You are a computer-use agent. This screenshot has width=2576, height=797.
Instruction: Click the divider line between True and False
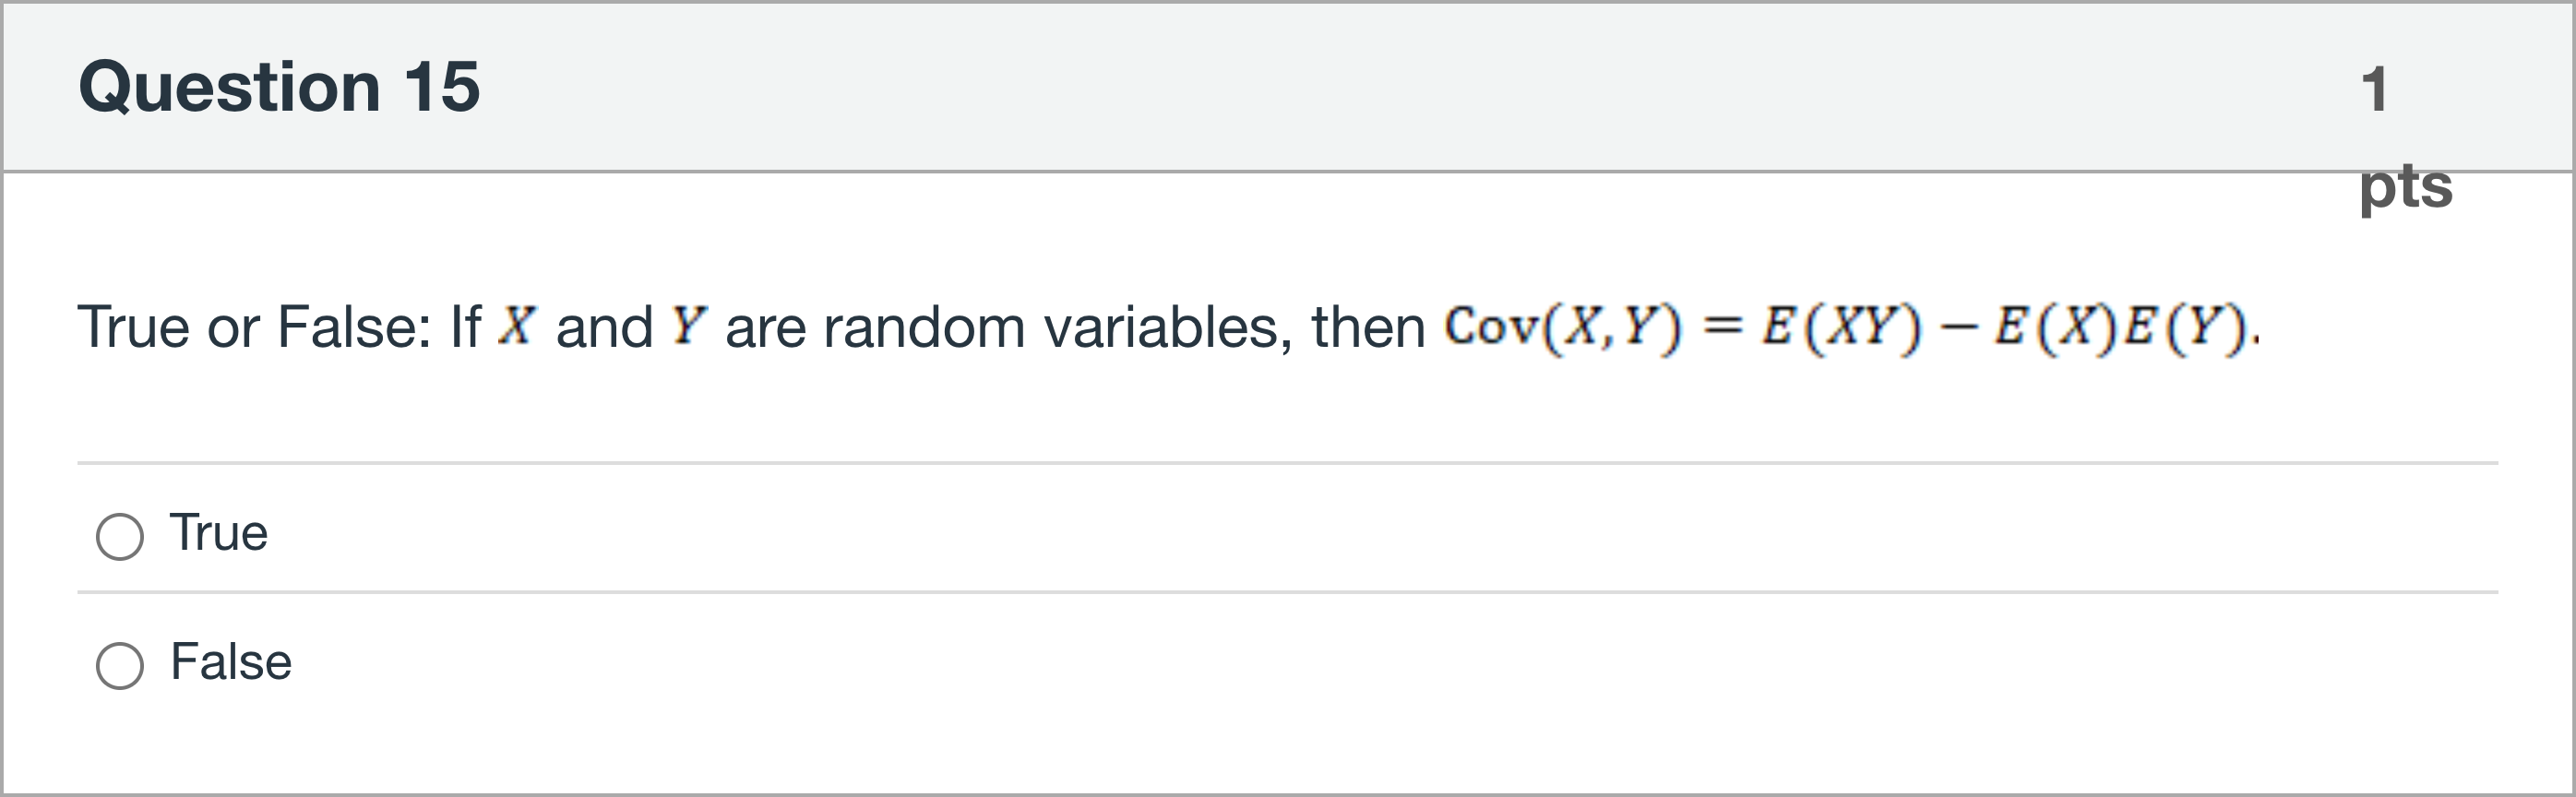pyautogui.click(x=1287, y=592)
